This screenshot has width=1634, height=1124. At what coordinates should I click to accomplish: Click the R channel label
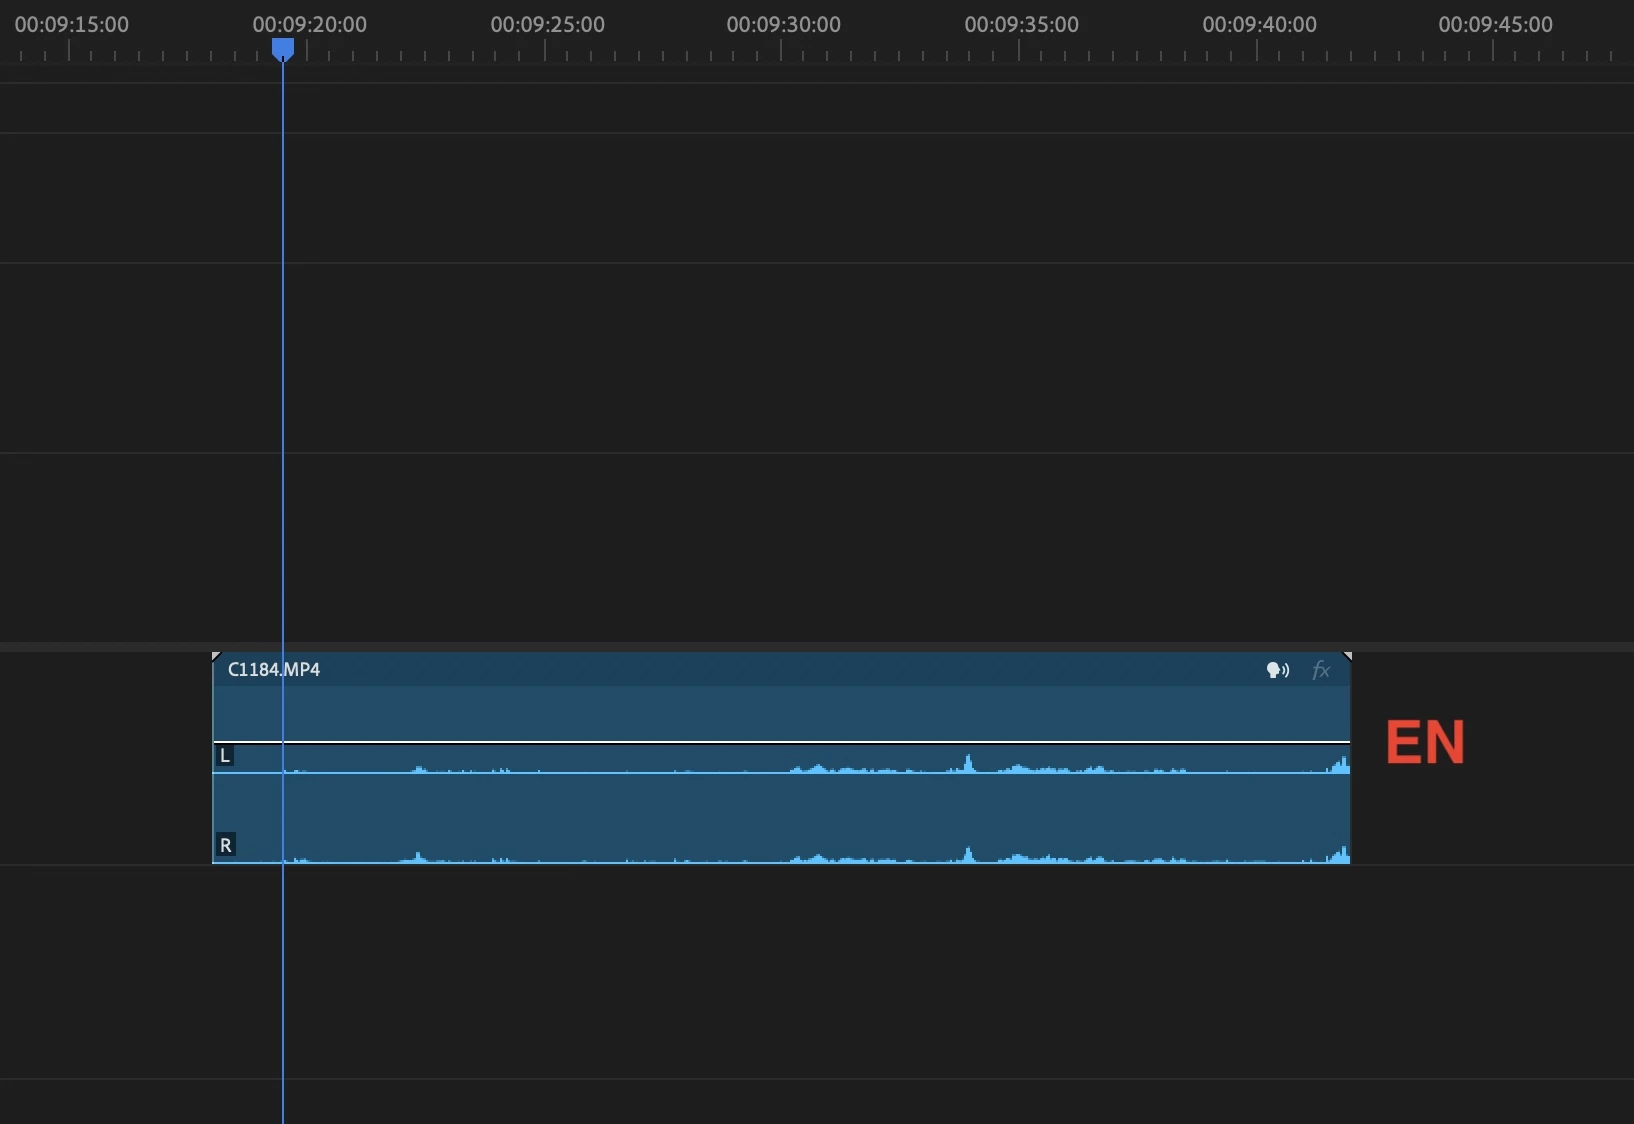click(226, 845)
